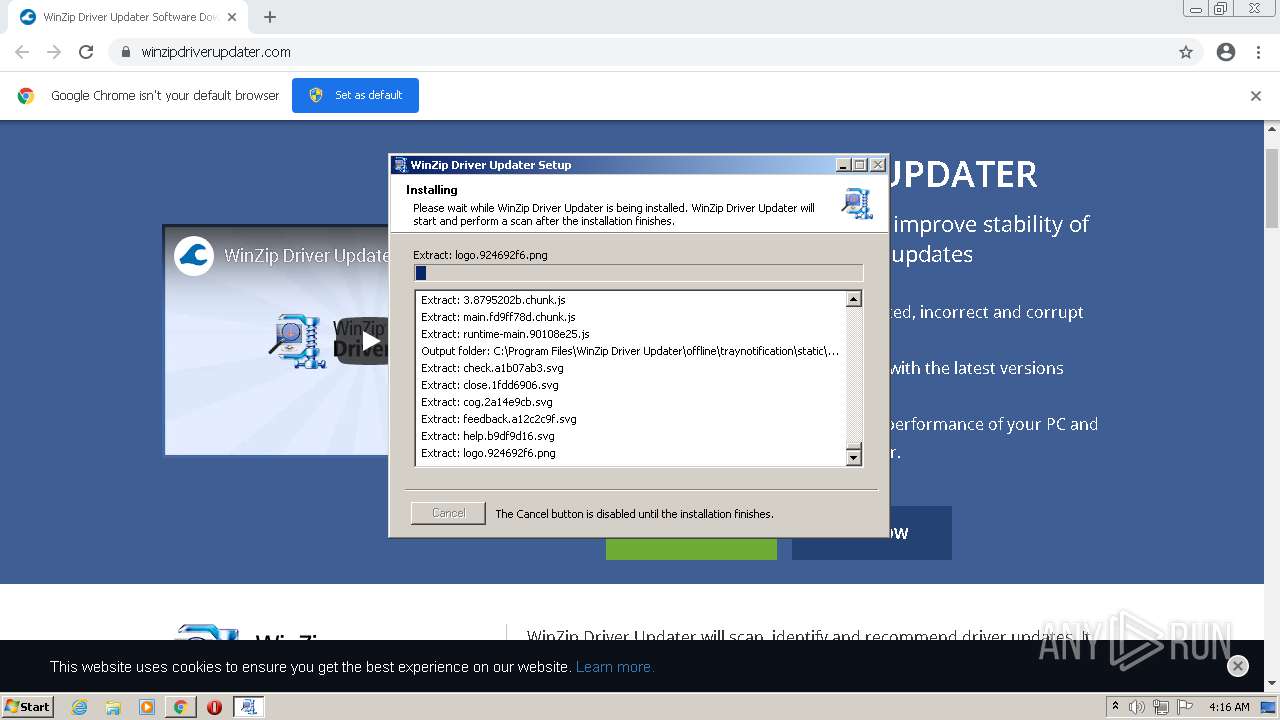Viewport: 1280px width, 720px height.
Task: Click the video channel logo icon
Action: [x=194, y=255]
